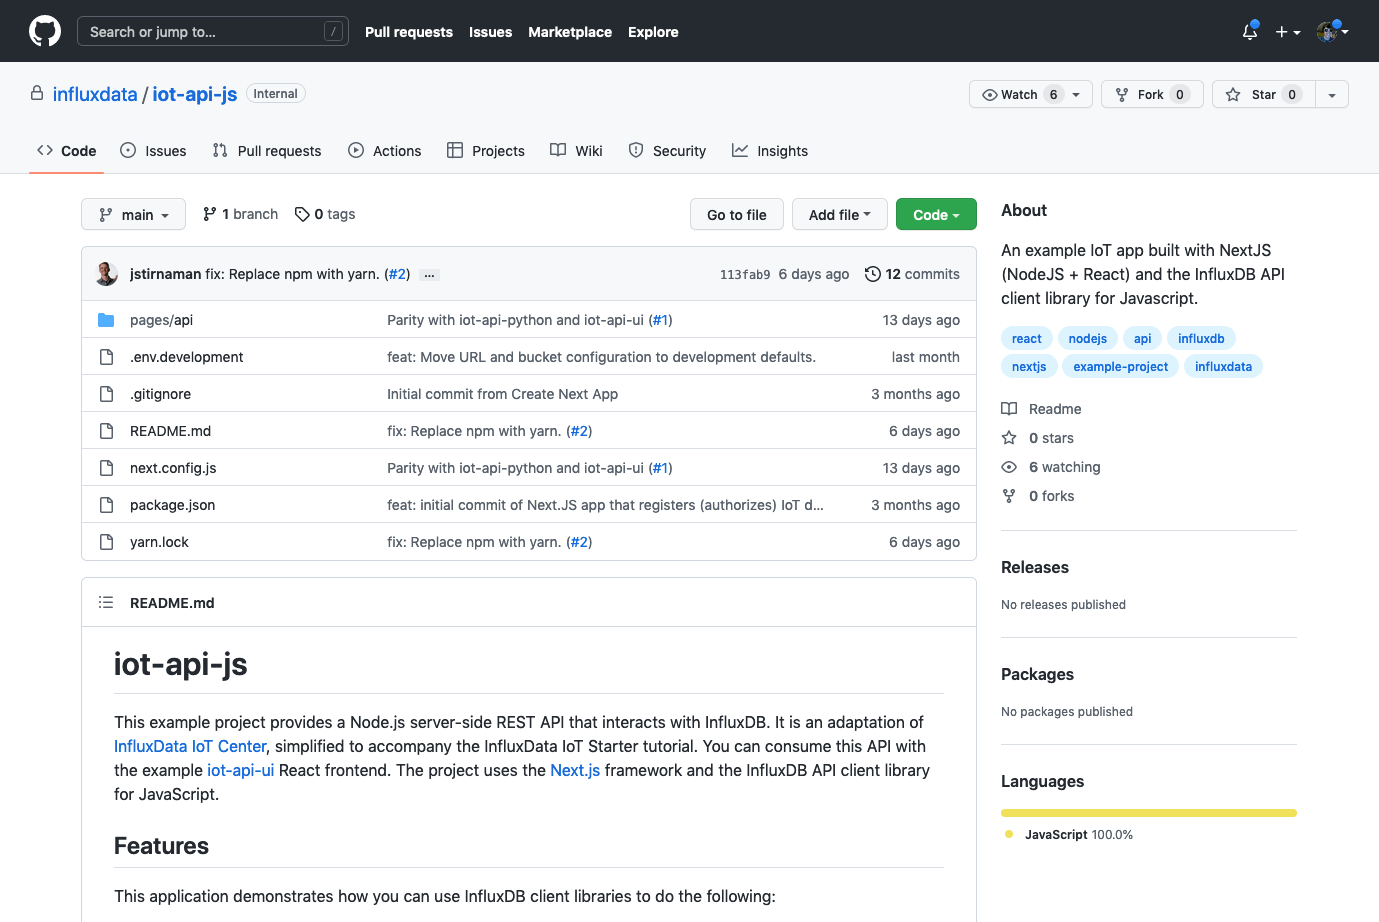The image size is (1379, 922).
Task: Open Marketplace in top navigation
Action: (x=570, y=32)
